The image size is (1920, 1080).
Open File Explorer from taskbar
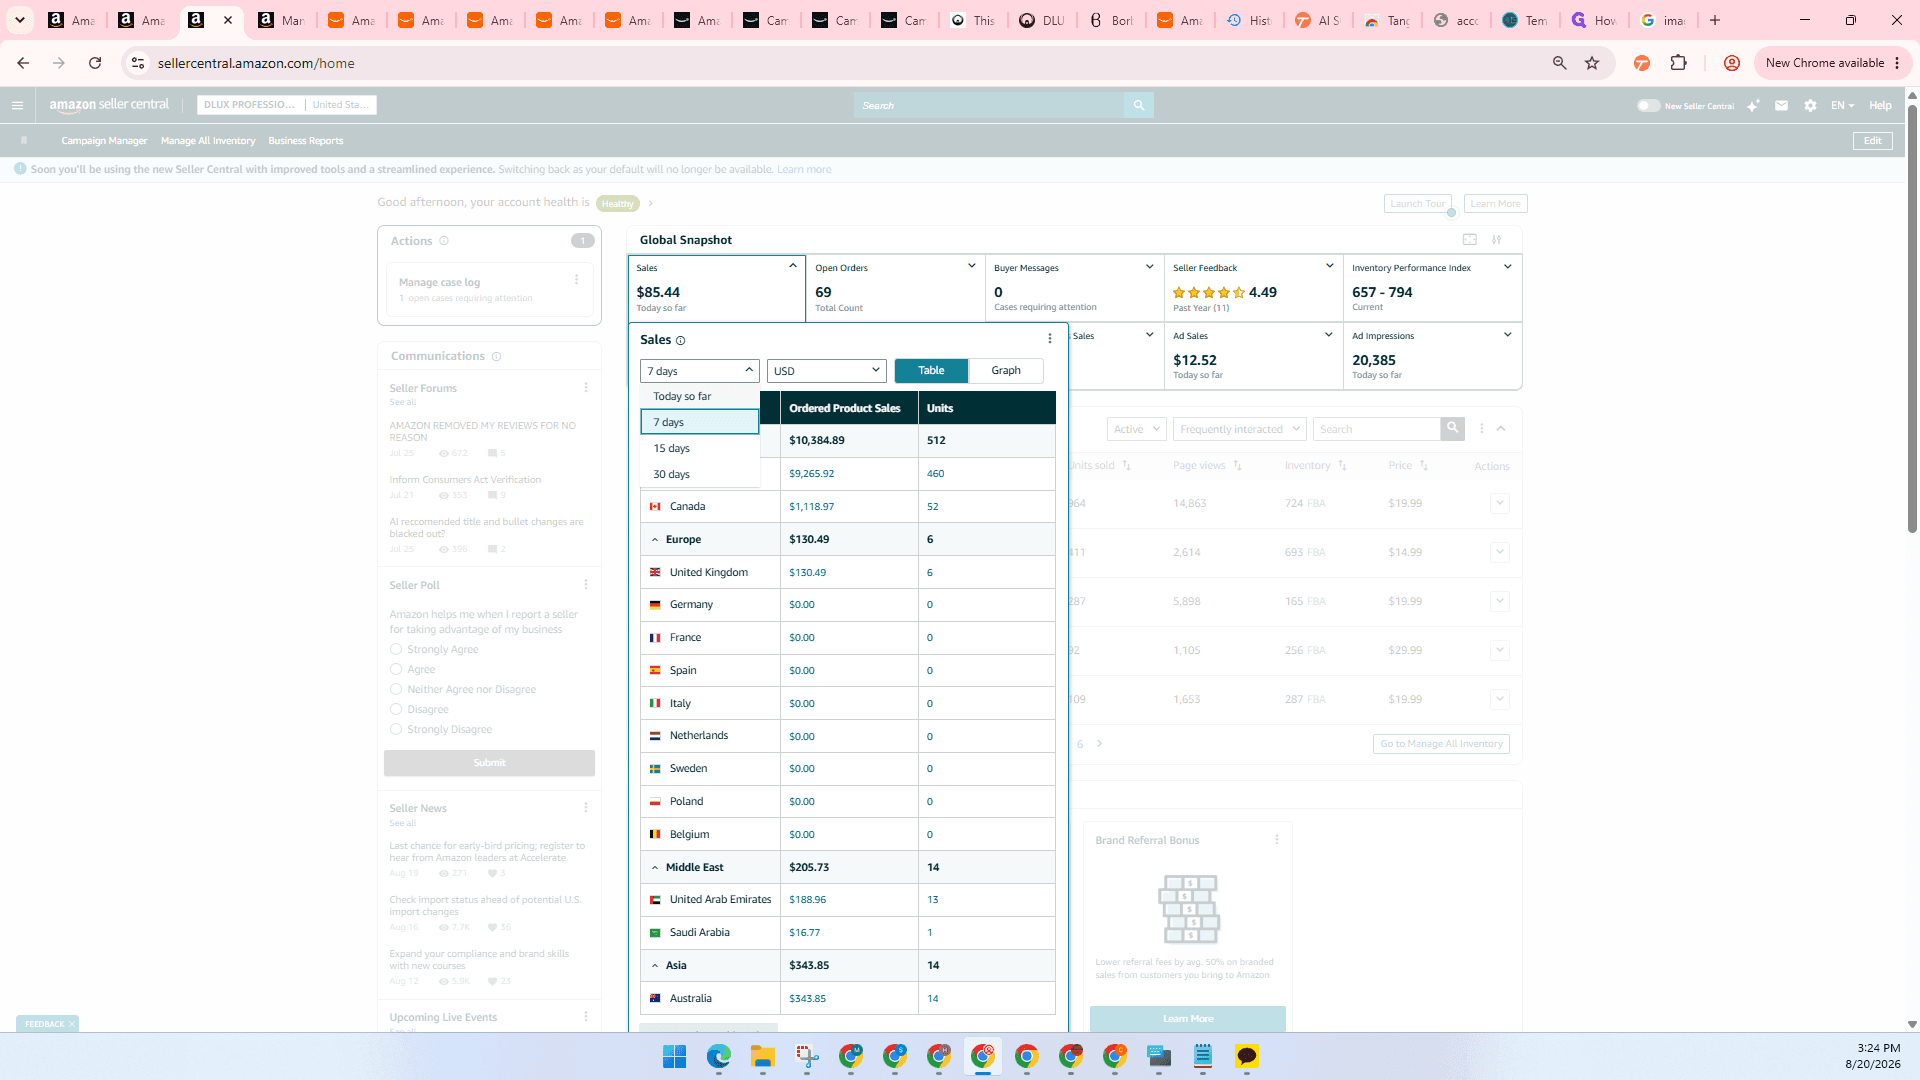point(763,1056)
